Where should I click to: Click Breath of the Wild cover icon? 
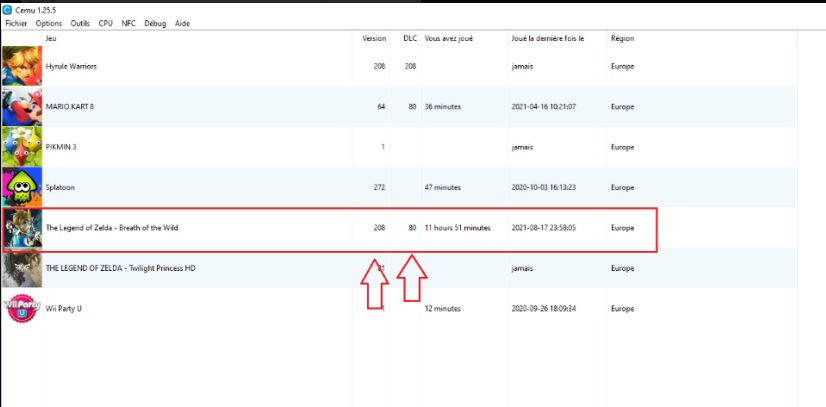(x=21, y=228)
